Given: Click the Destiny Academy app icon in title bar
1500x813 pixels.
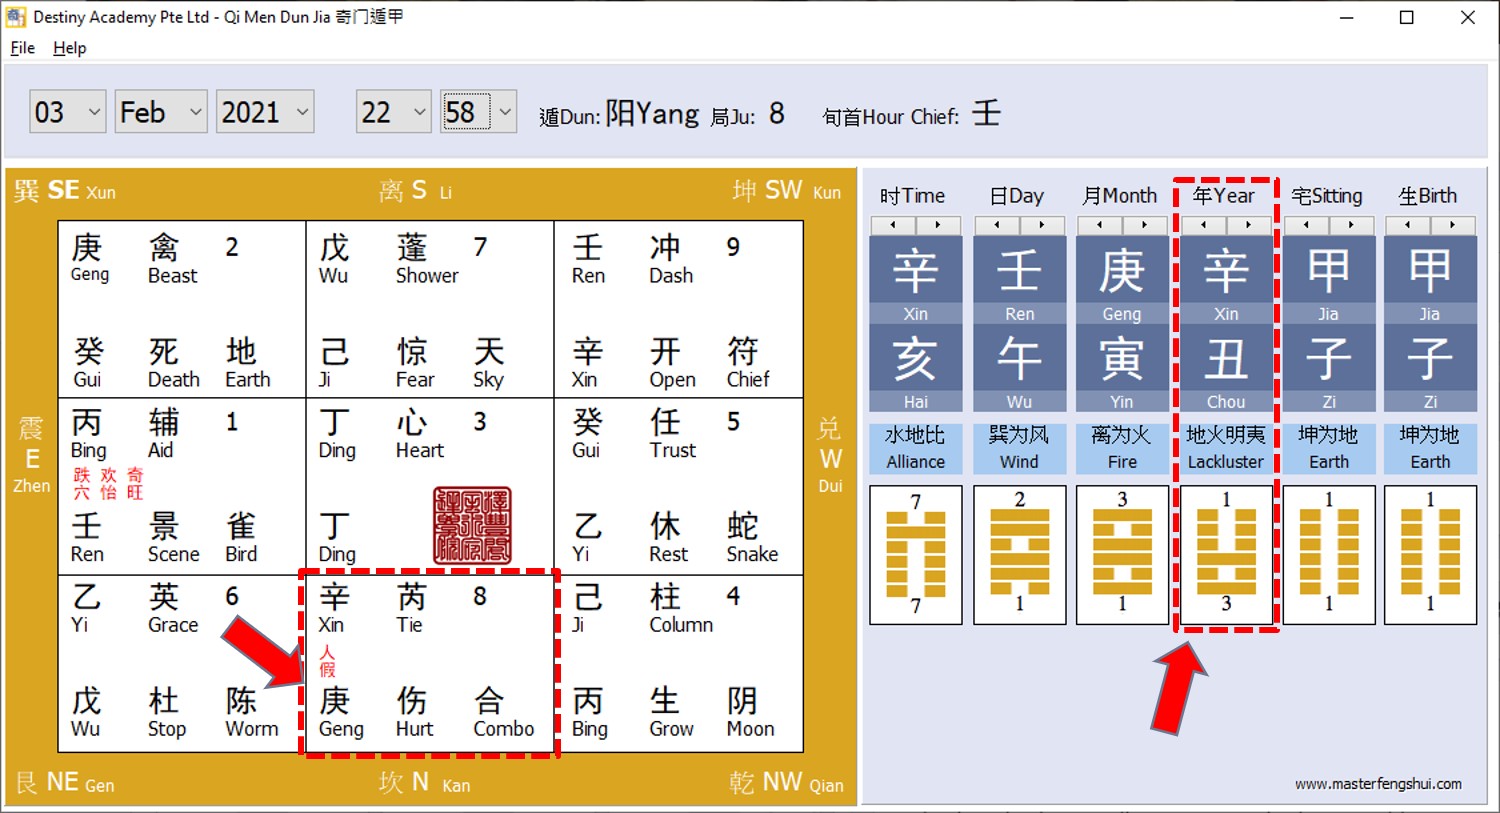Looking at the screenshot, I should [x=15, y=17].
